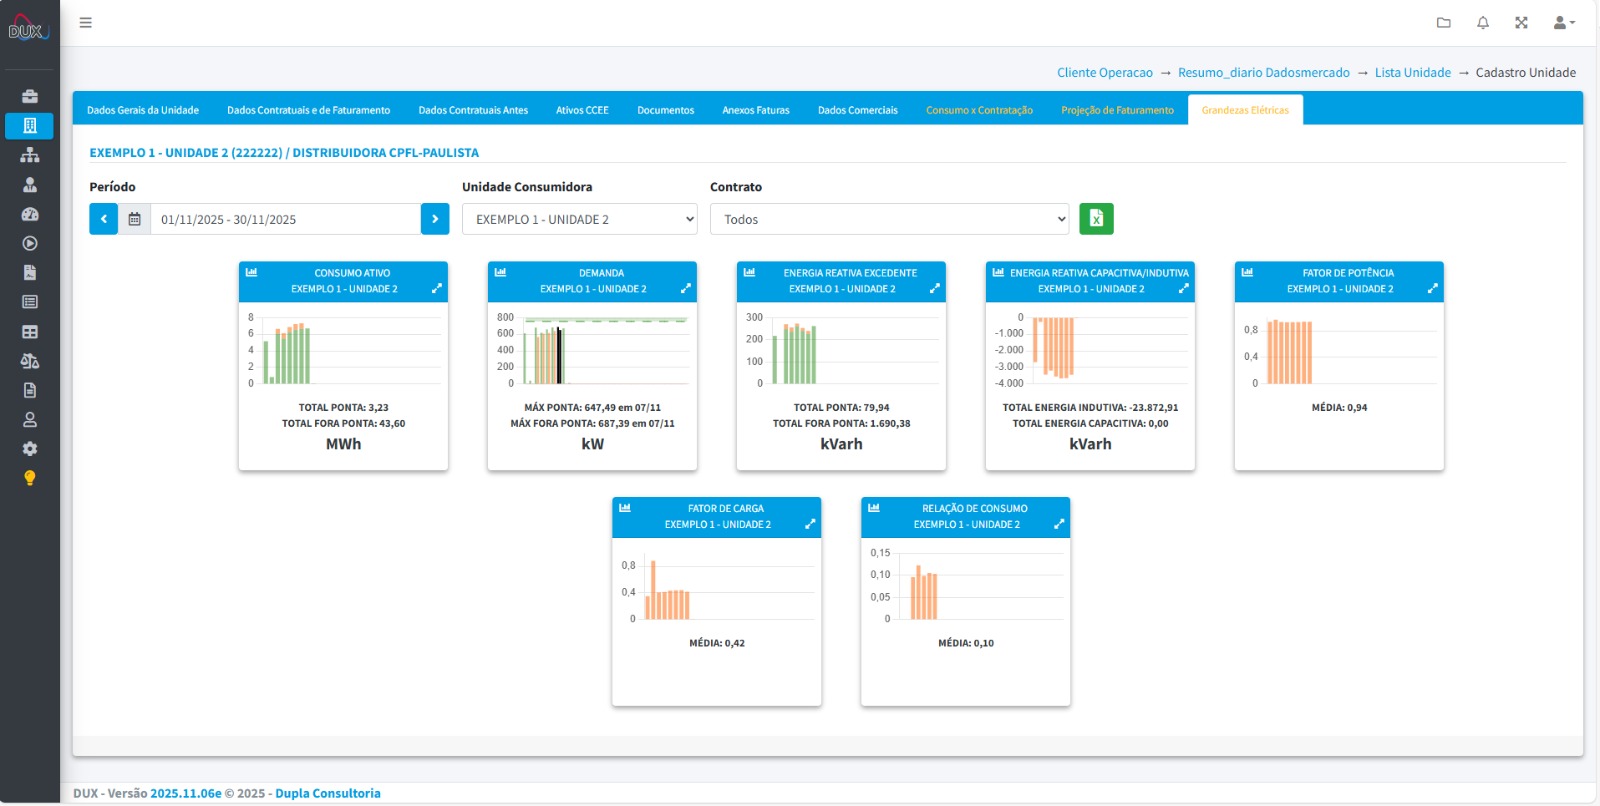
Task: Open the folder icon in top bar
Action: point(1444,23)
